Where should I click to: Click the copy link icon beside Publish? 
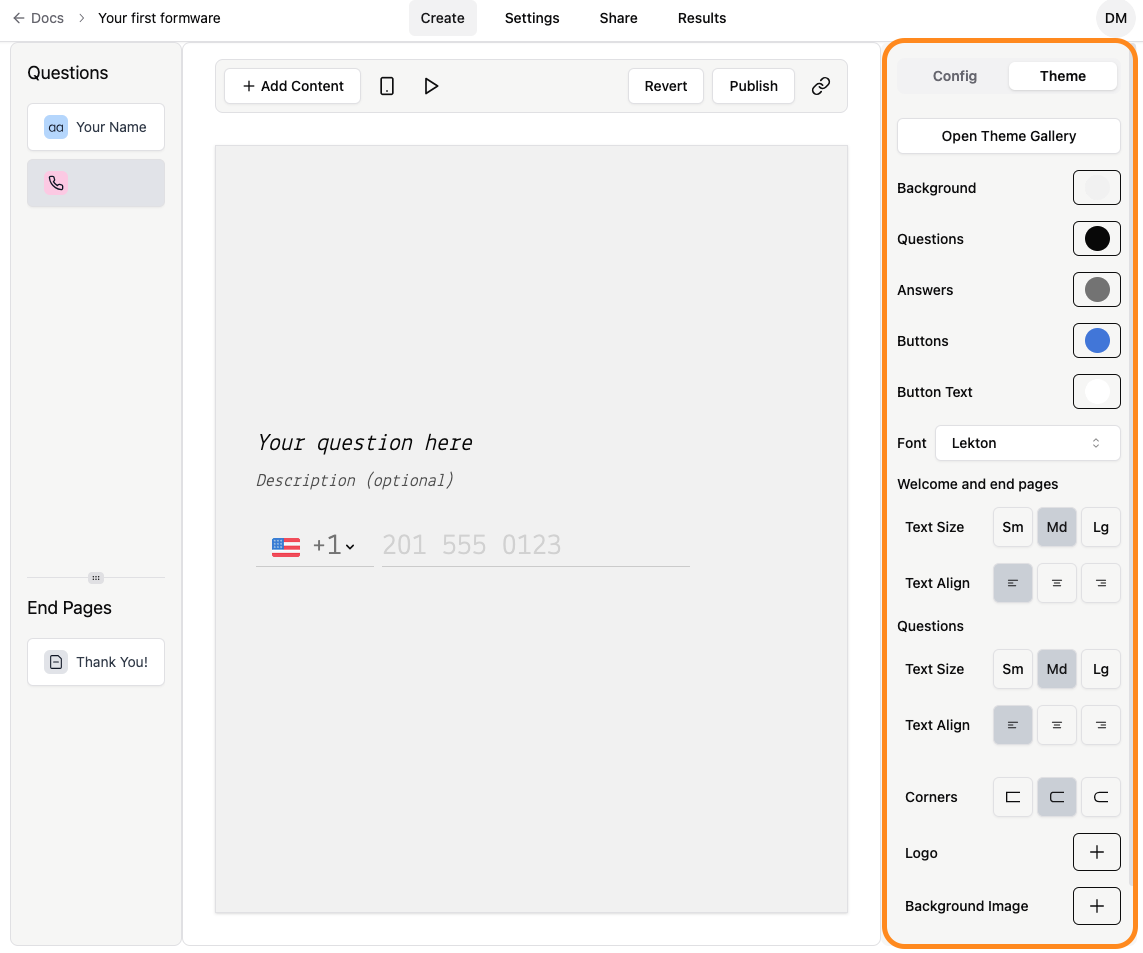(x=820, y=86)
